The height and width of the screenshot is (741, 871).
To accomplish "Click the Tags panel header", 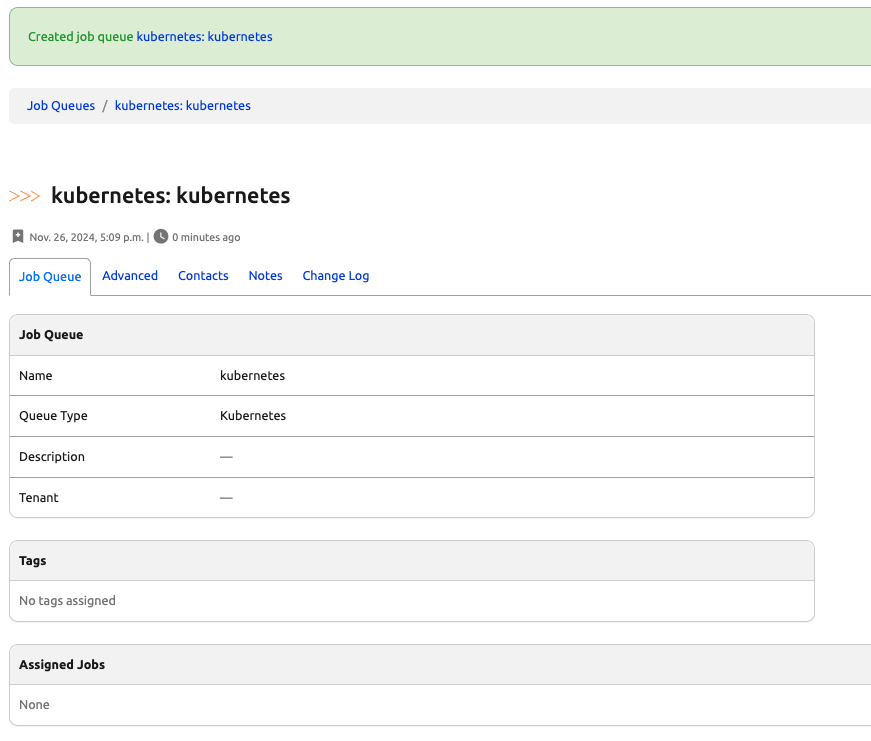I will [x=33, y=561].
